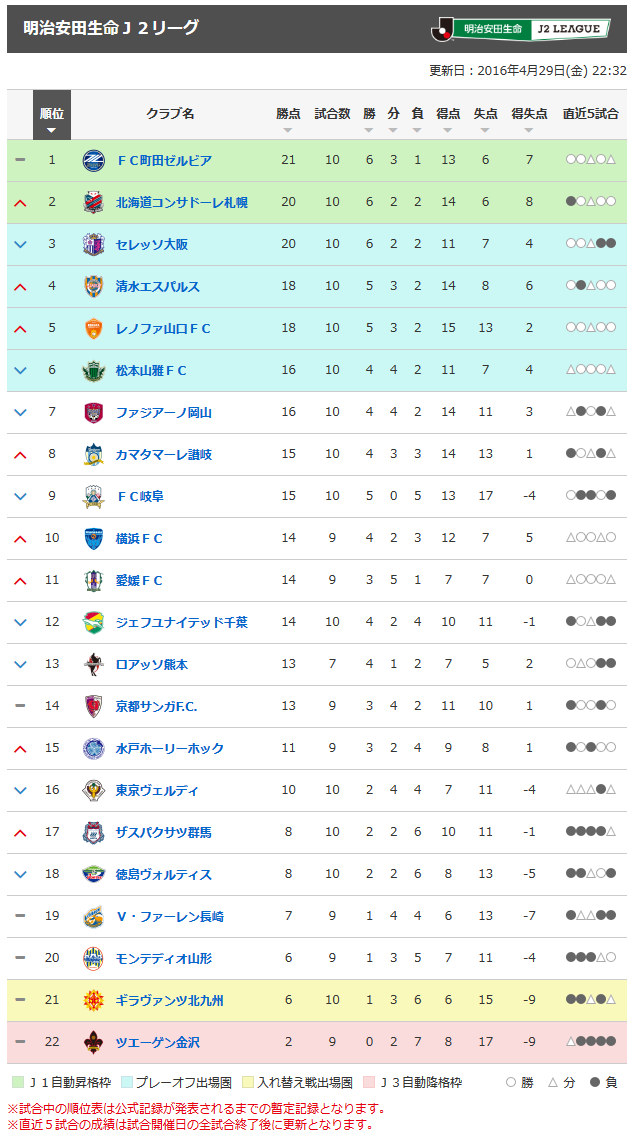Click the Hokkaido Consadole Sapporo crest icon

click(93, 202)
